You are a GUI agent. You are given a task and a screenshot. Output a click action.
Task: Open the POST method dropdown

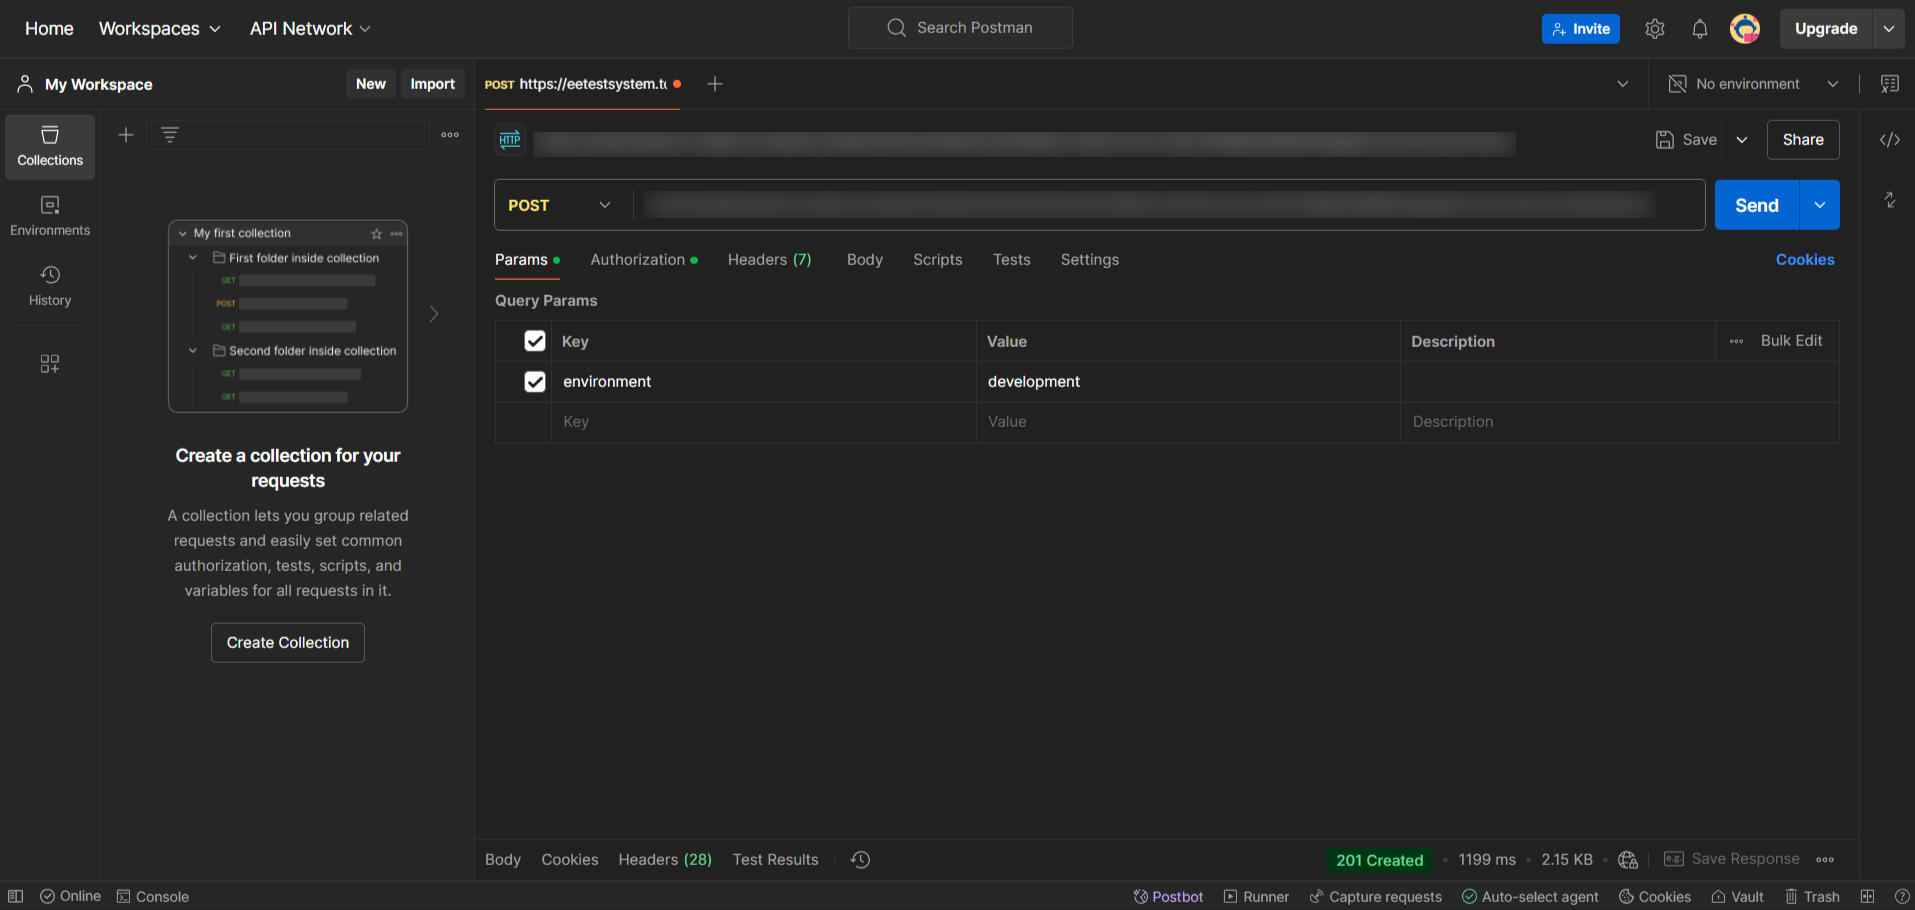pyautogui.click(x=560, y=205)
